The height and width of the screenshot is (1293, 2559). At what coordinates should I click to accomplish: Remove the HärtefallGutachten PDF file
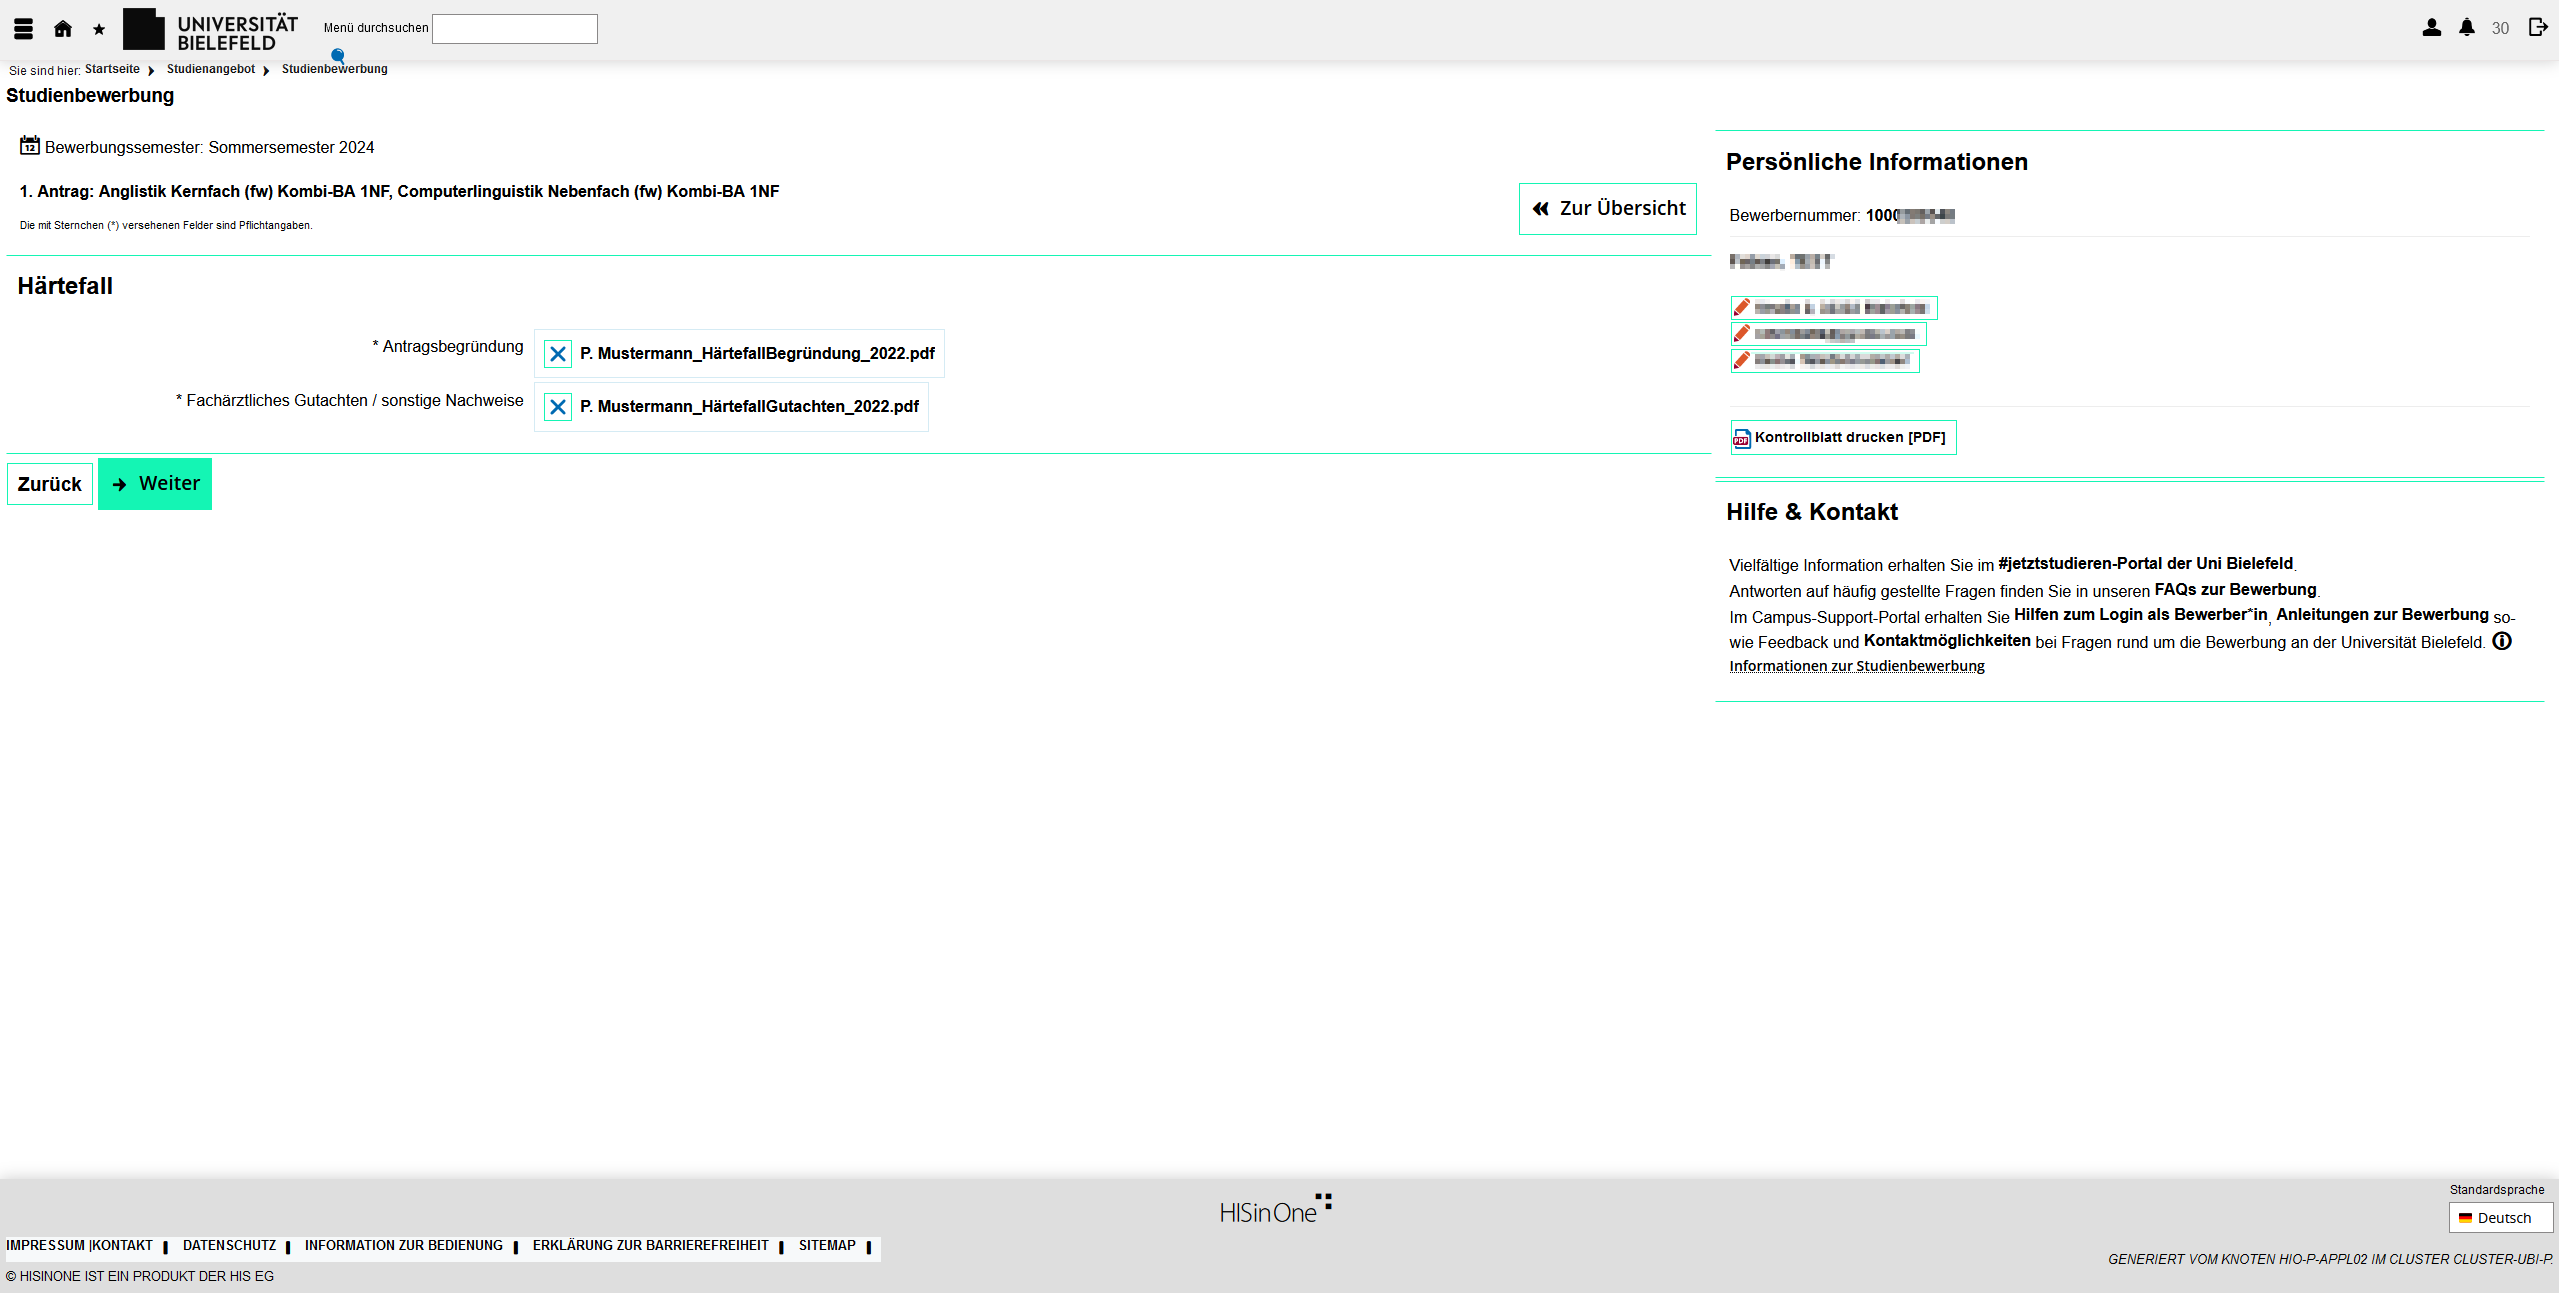(x=558, y=407)
